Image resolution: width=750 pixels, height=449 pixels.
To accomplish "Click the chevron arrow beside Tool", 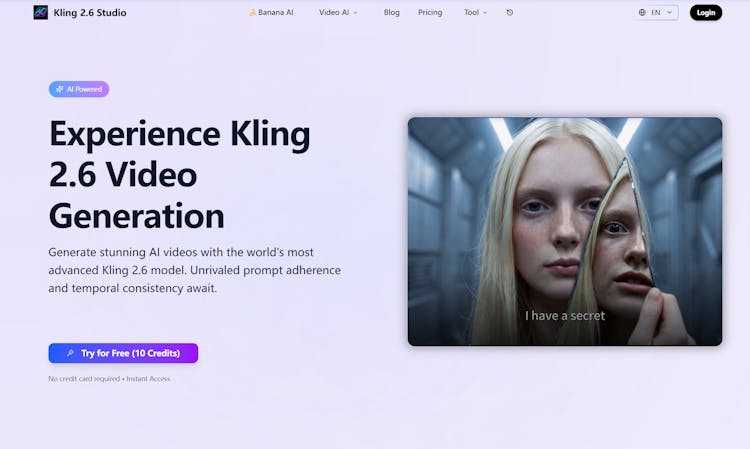I will tap(485, 13).
